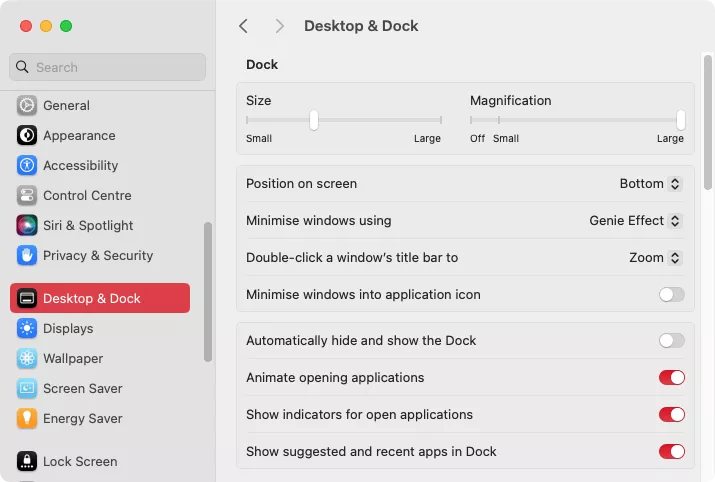Click the Accessibility icon in sidebar
This screenshot has height=482, width=715.
tap(27, 165)
